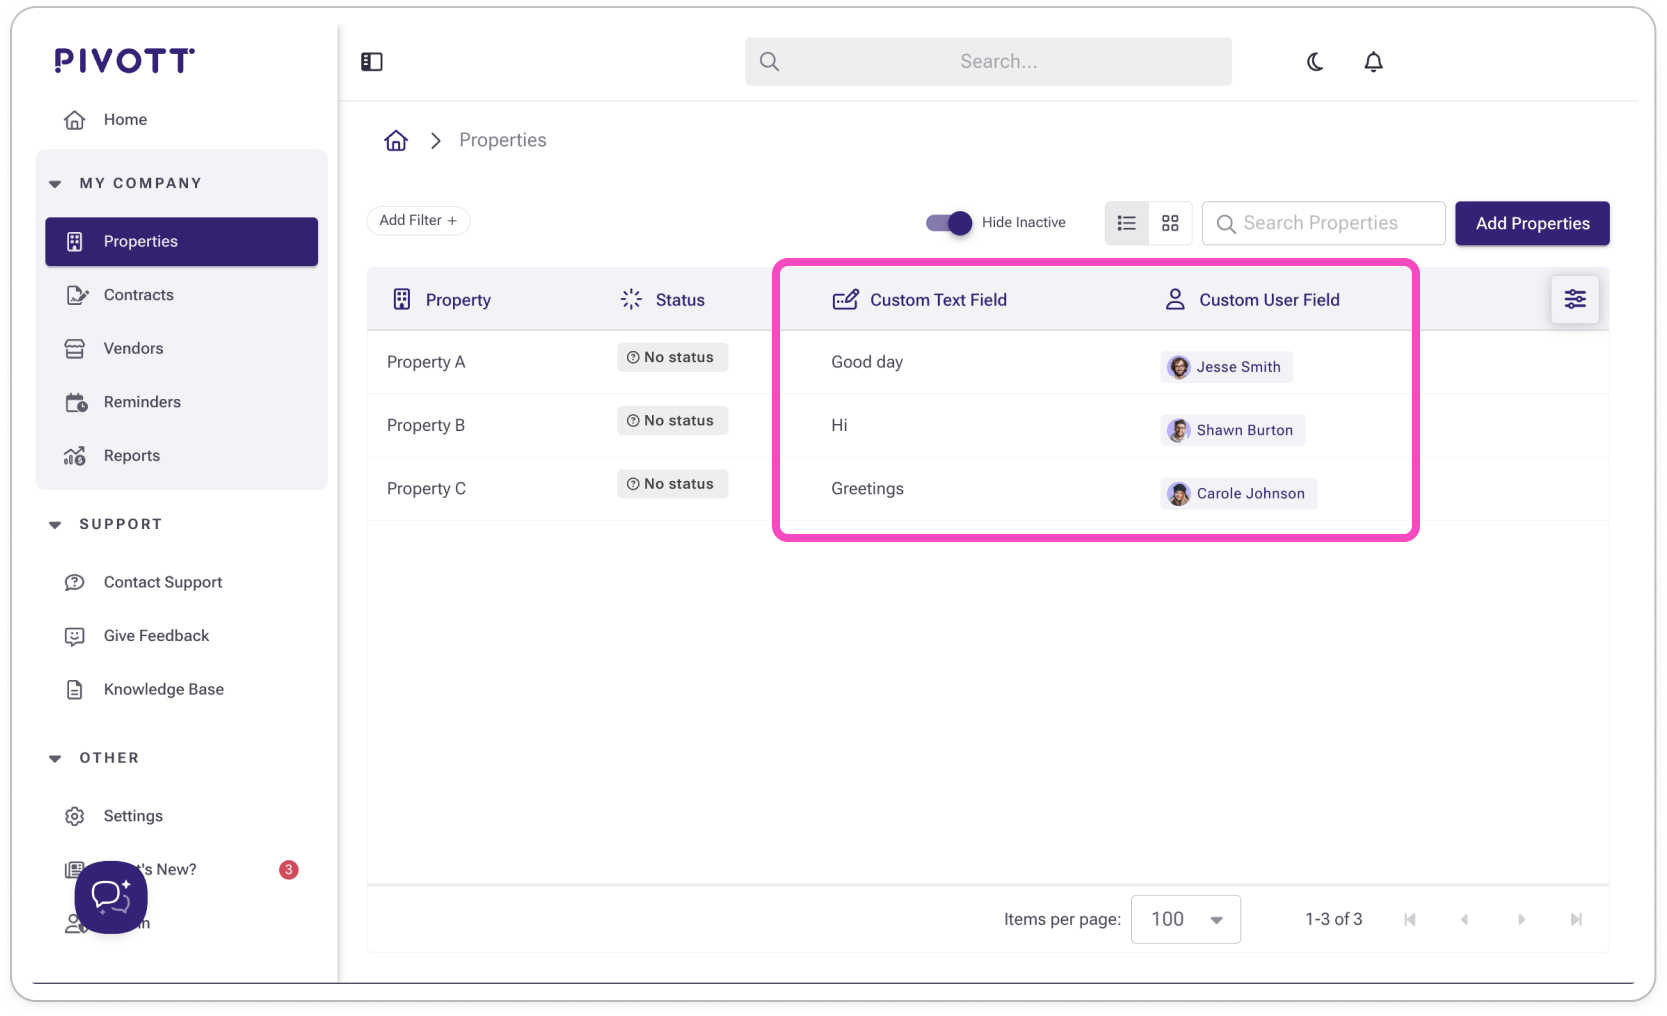The image size is (1667, 1016).
Task: Click No status badge for Property A
Action: pyautogui.click(x=672, y=358)
